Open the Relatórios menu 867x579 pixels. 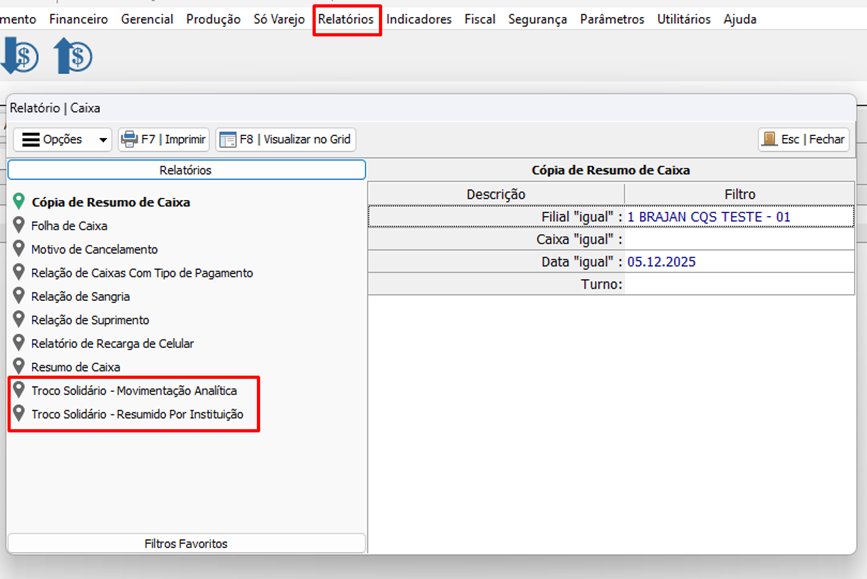[346, 19]
